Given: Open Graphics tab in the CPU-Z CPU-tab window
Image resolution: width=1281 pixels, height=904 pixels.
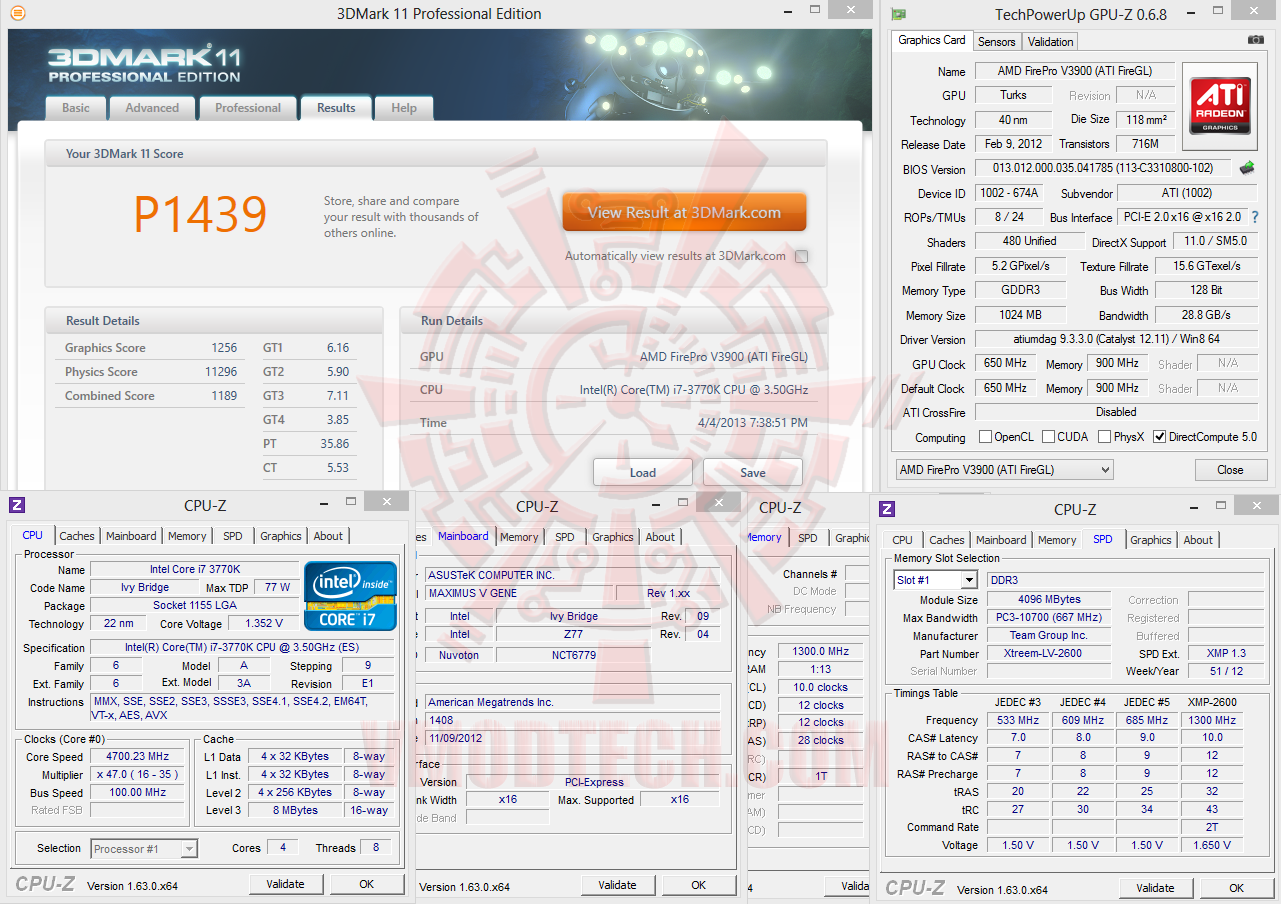Looking at the screenshot, I should click(x=281, y=536).
